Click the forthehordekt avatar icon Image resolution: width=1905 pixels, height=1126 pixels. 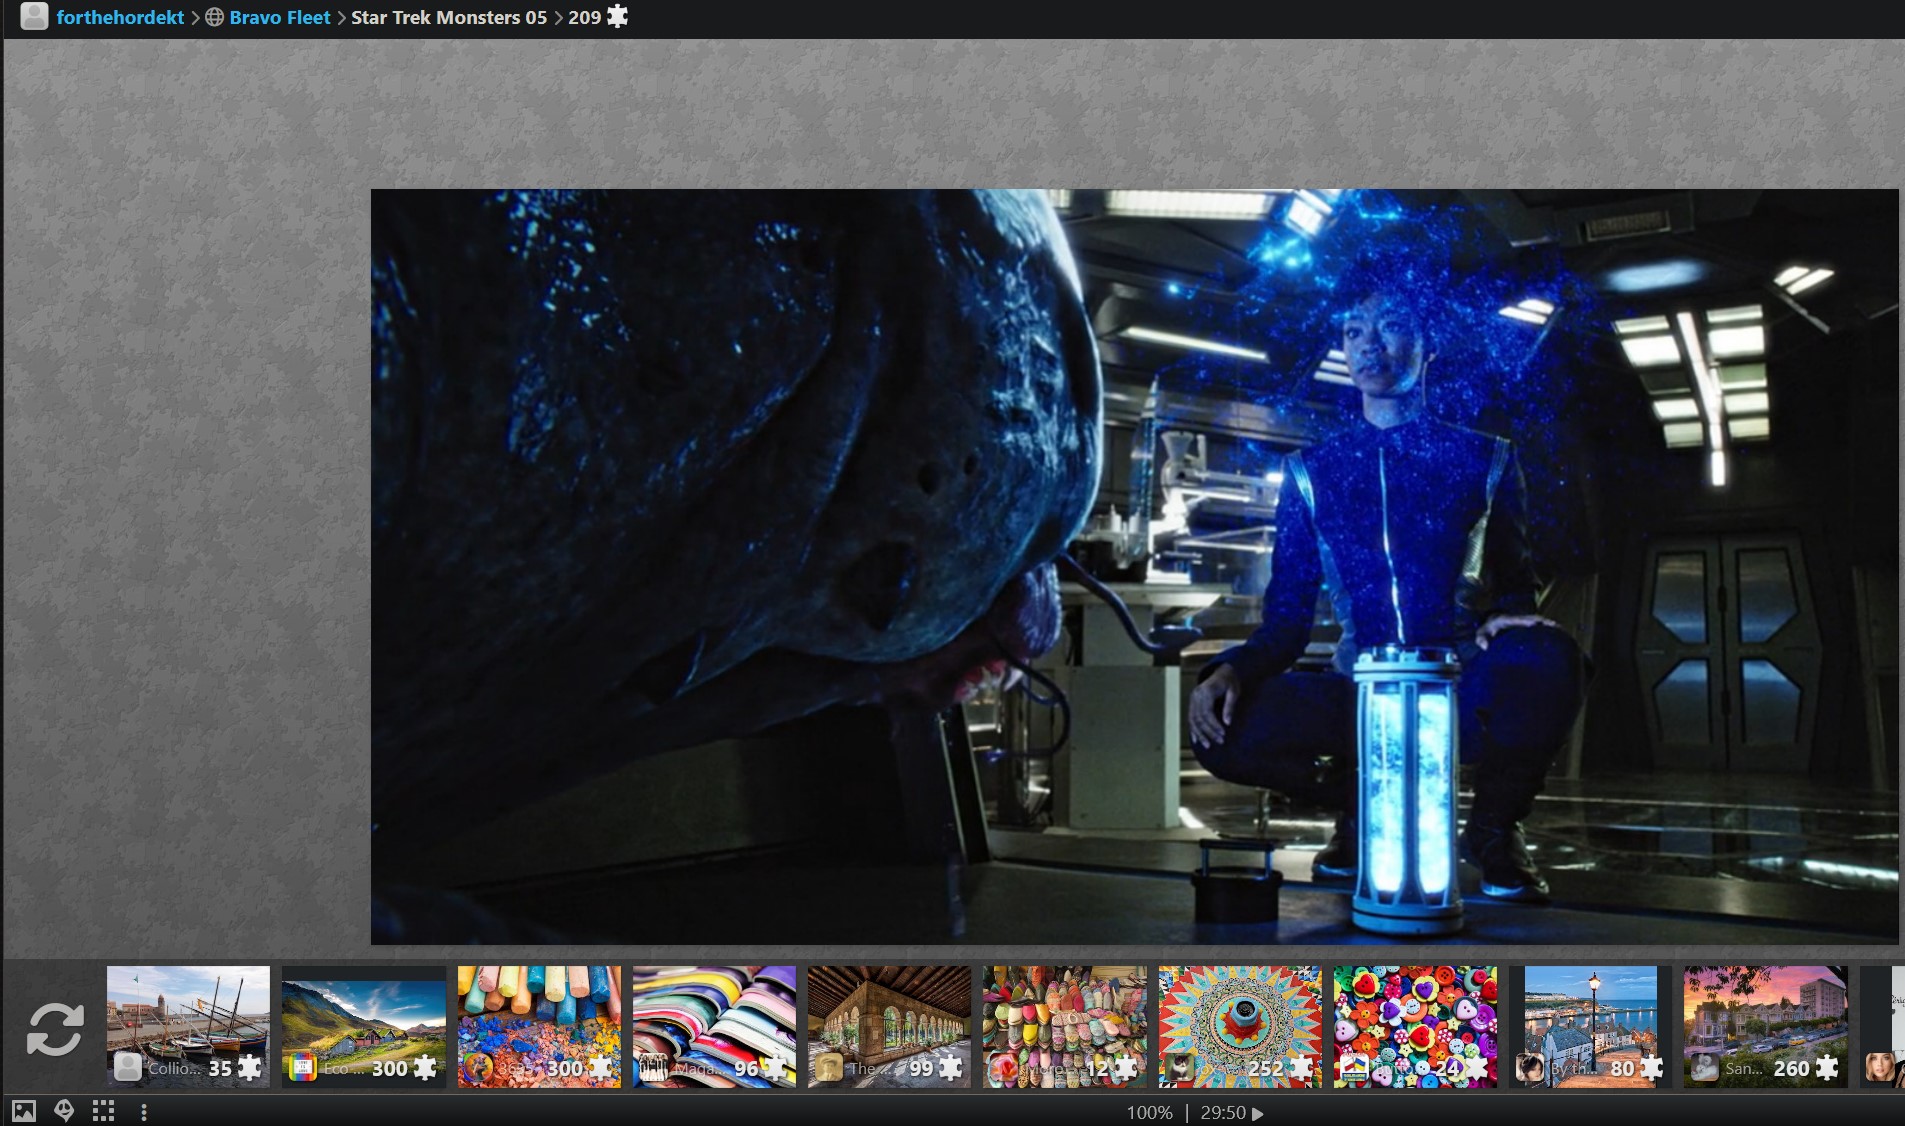coord(34,16)
